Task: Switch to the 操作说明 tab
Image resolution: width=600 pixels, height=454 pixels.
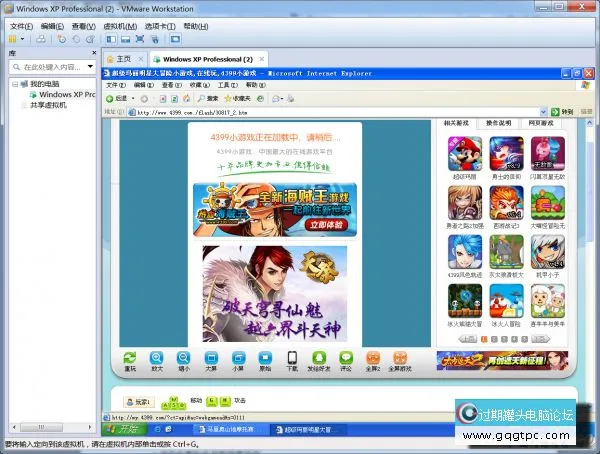Action: click(498, 123)
